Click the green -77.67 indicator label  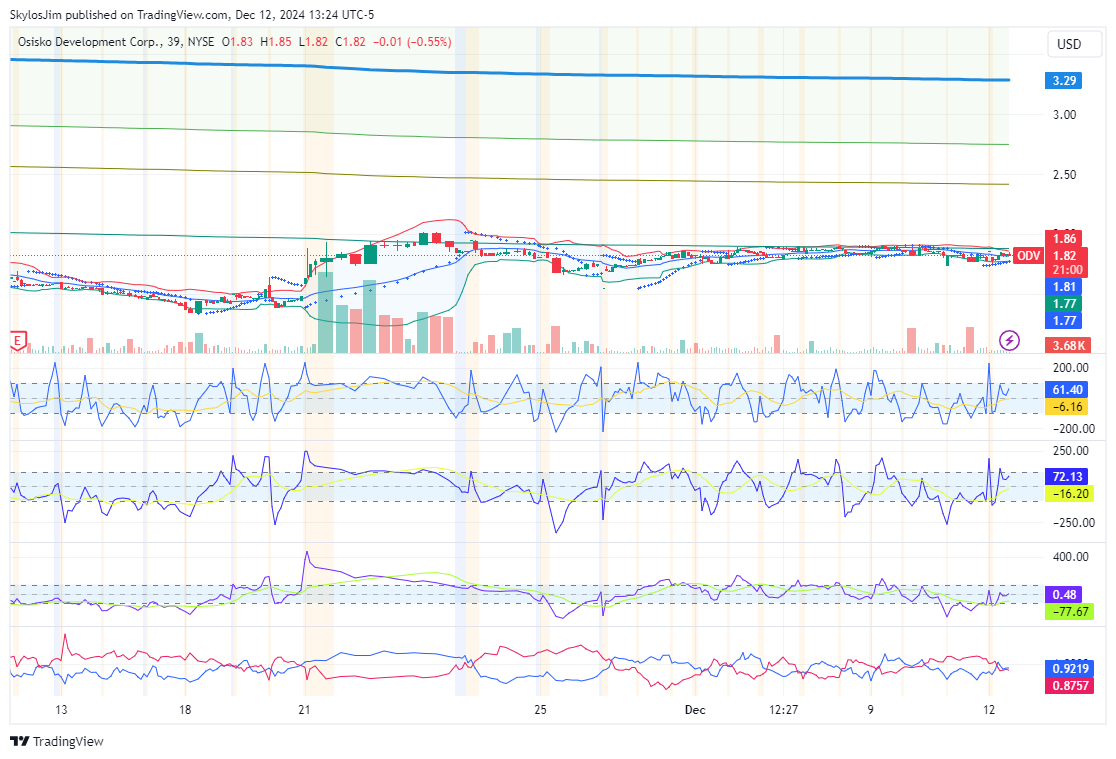[x=1067, y=611]
